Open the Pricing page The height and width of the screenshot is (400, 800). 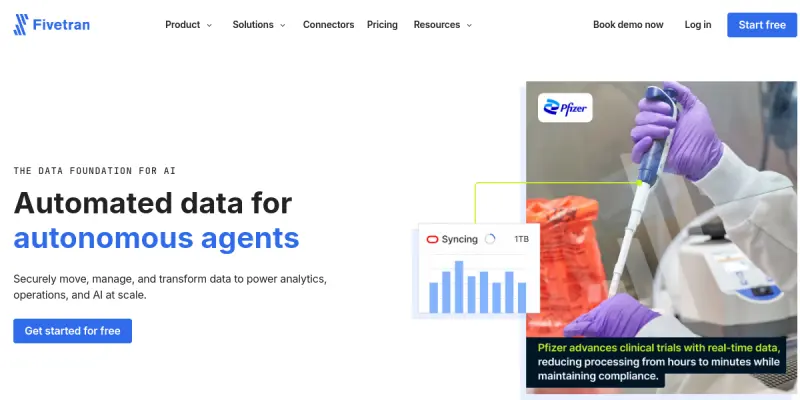[x=382, y=24]
